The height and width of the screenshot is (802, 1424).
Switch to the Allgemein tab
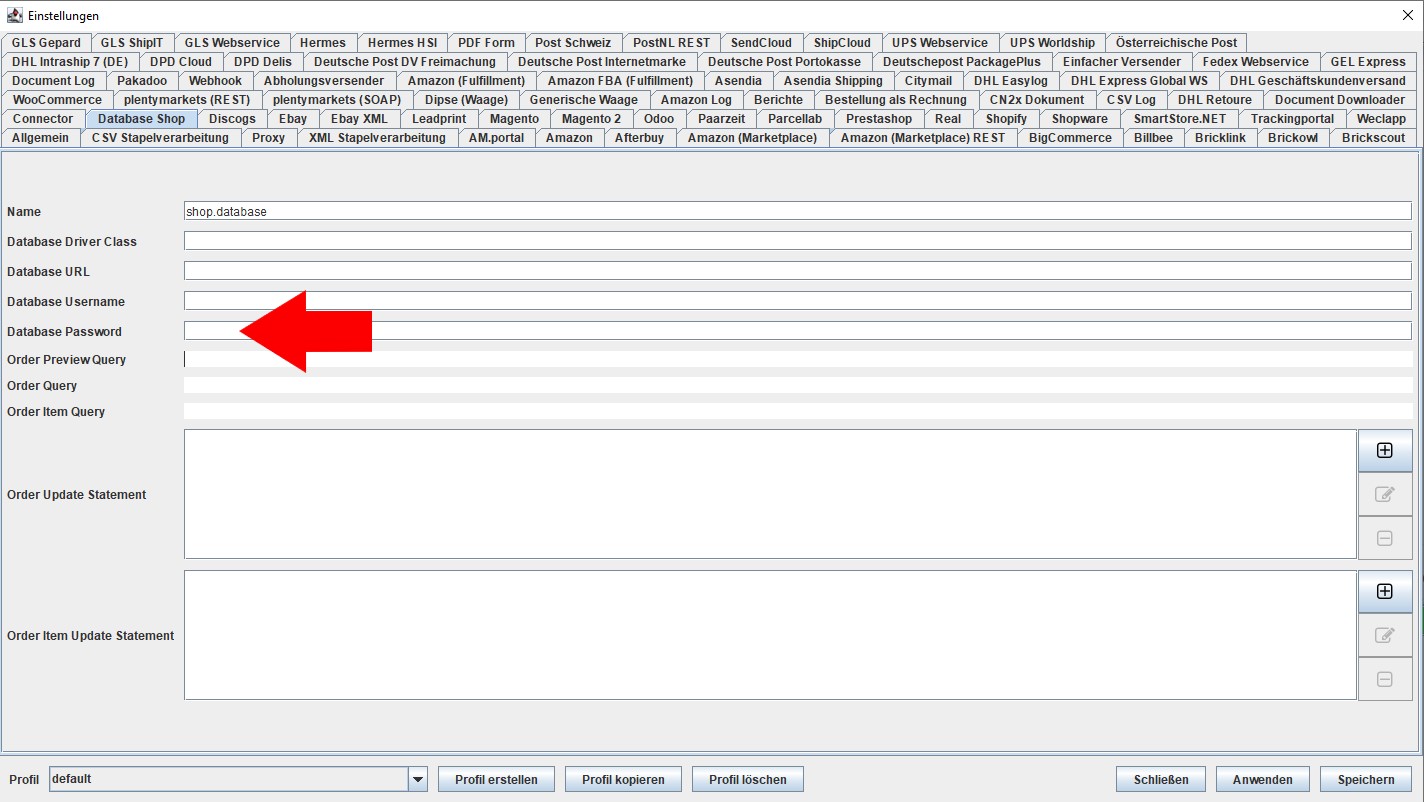[40, 138]
